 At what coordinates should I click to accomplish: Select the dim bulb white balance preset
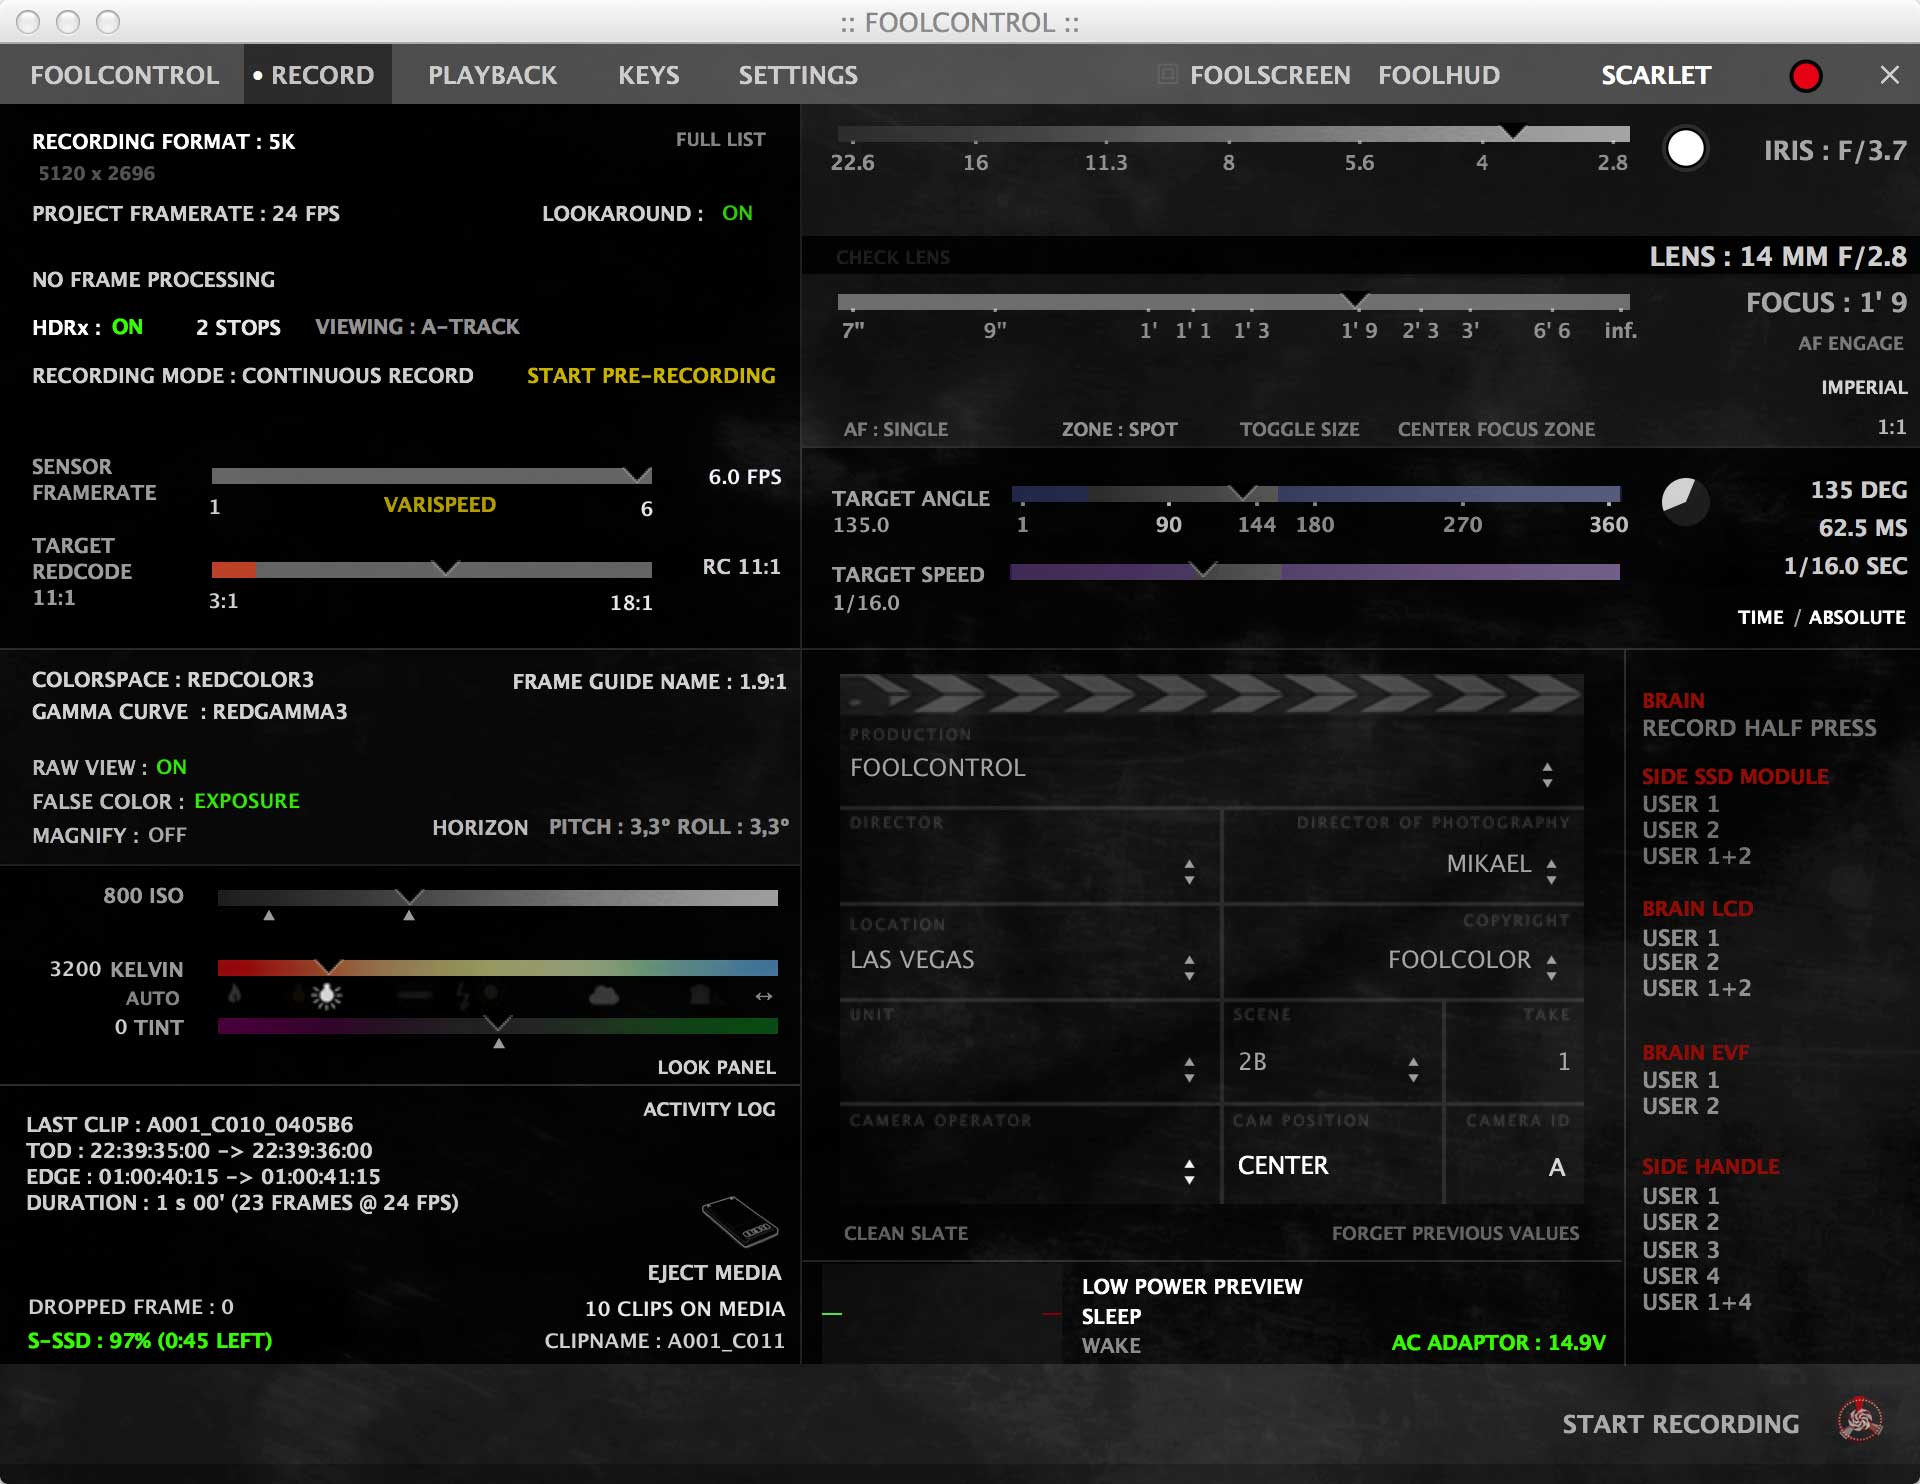click(x=297, y=994)
